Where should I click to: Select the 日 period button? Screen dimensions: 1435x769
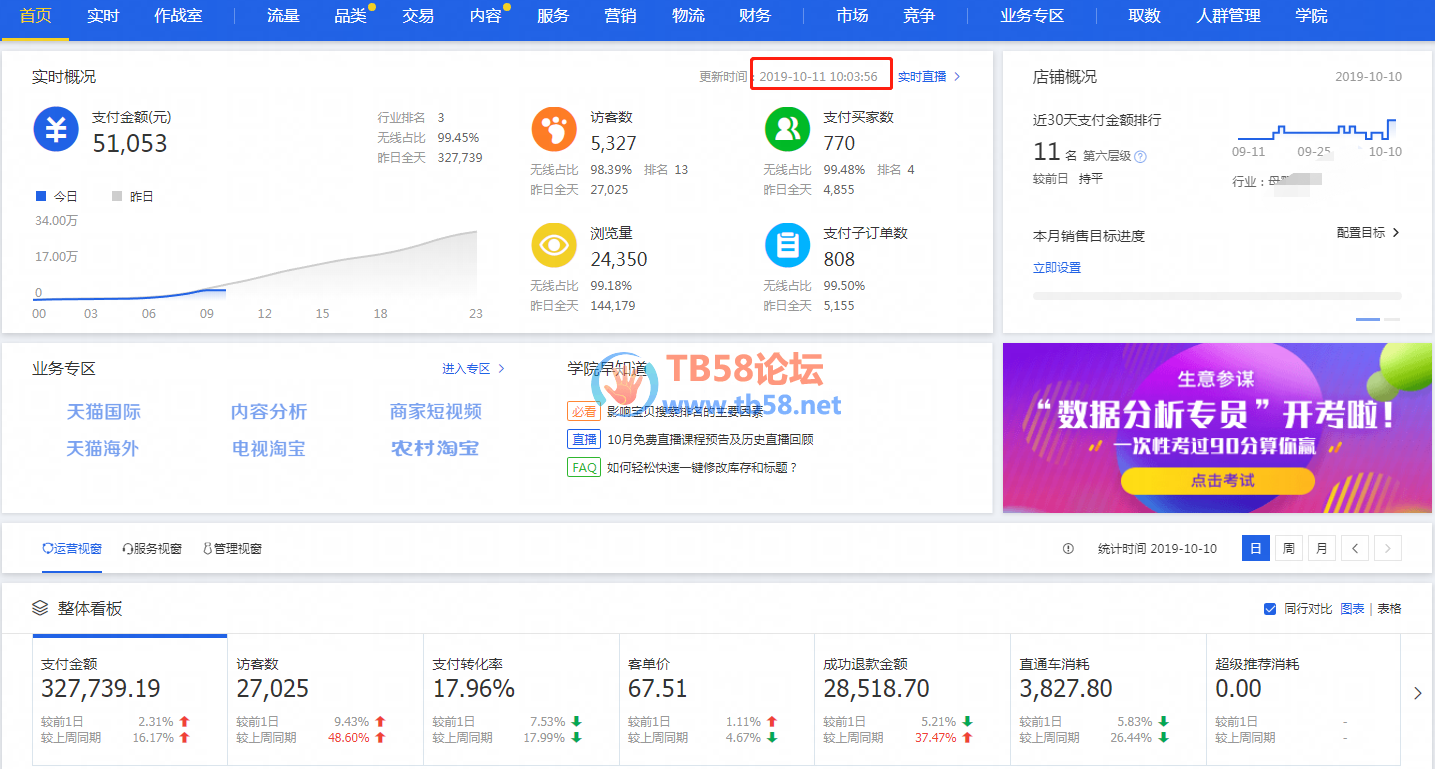pos(1256,548)
